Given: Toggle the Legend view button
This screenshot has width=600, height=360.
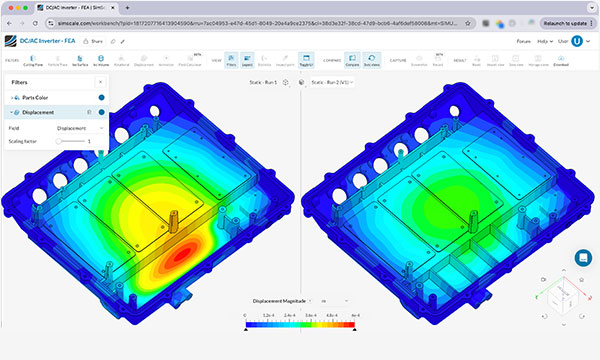Looking at the screenshot, I should coord(247,60).
